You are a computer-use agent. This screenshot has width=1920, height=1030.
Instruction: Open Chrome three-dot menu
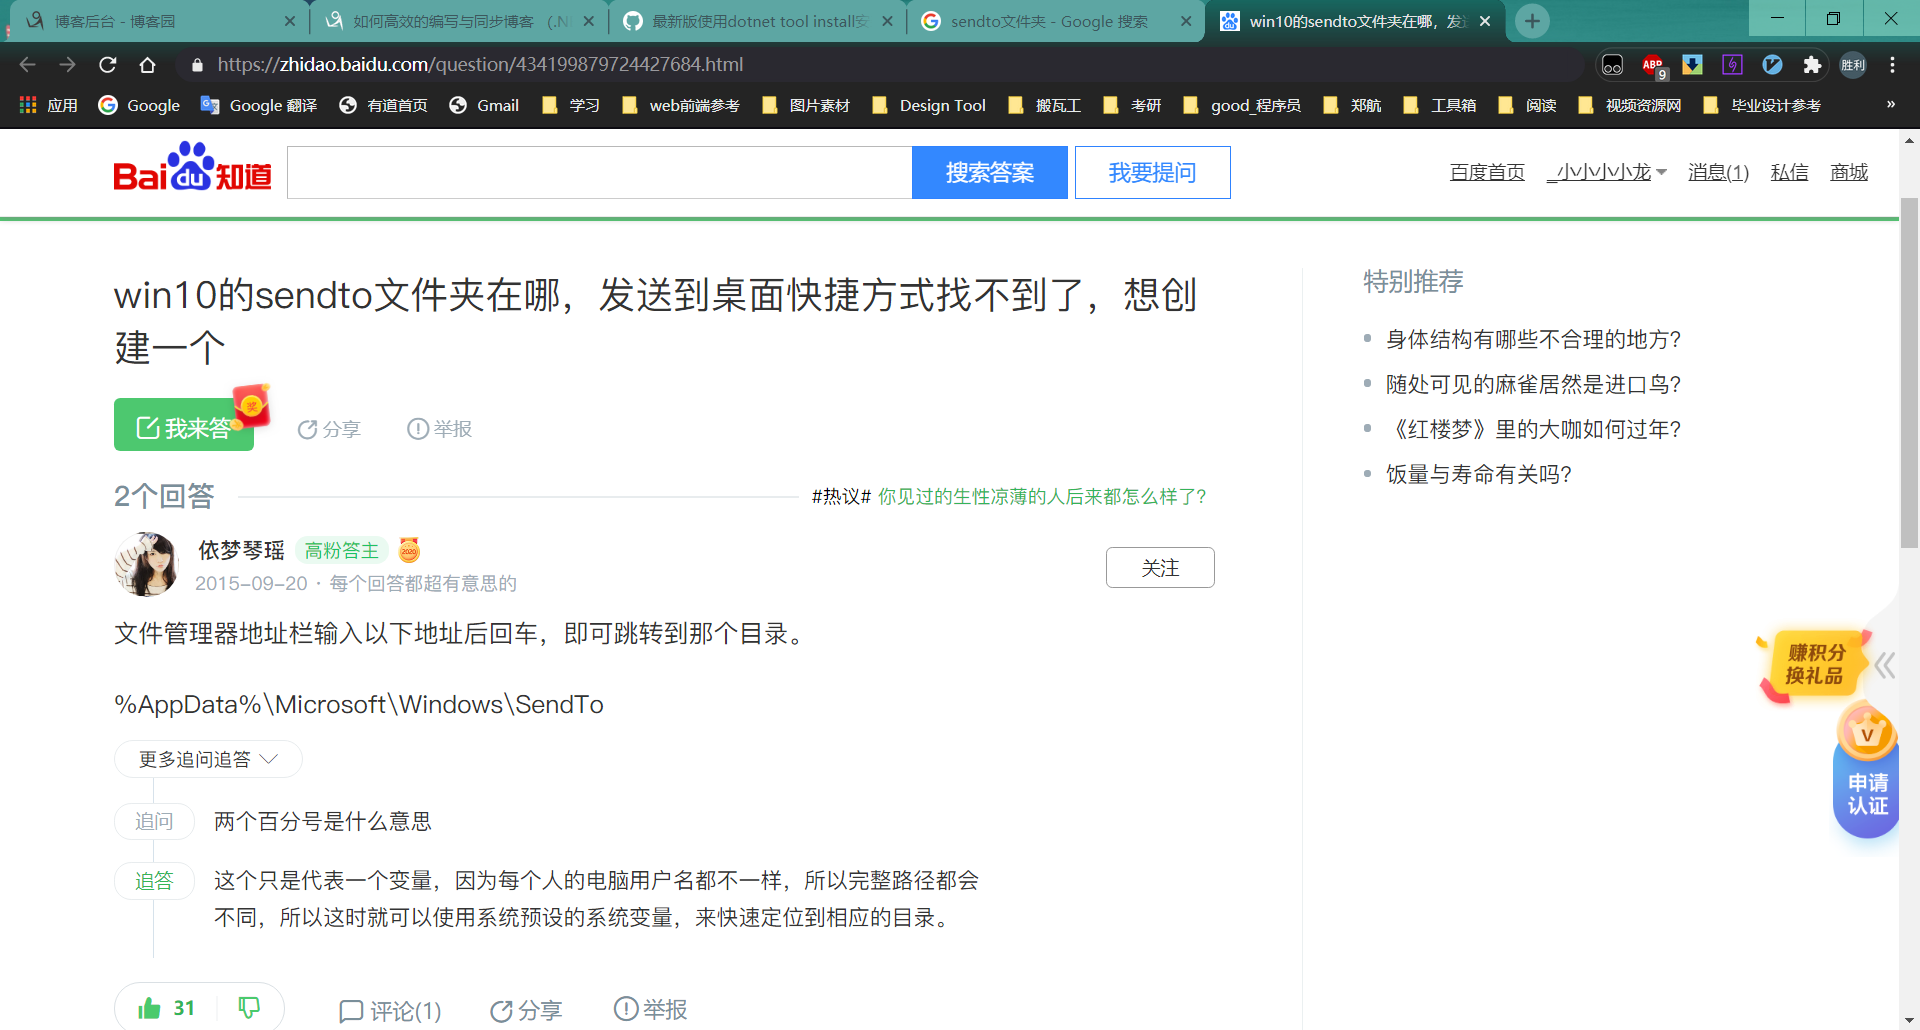click(x=1892, y=65)
